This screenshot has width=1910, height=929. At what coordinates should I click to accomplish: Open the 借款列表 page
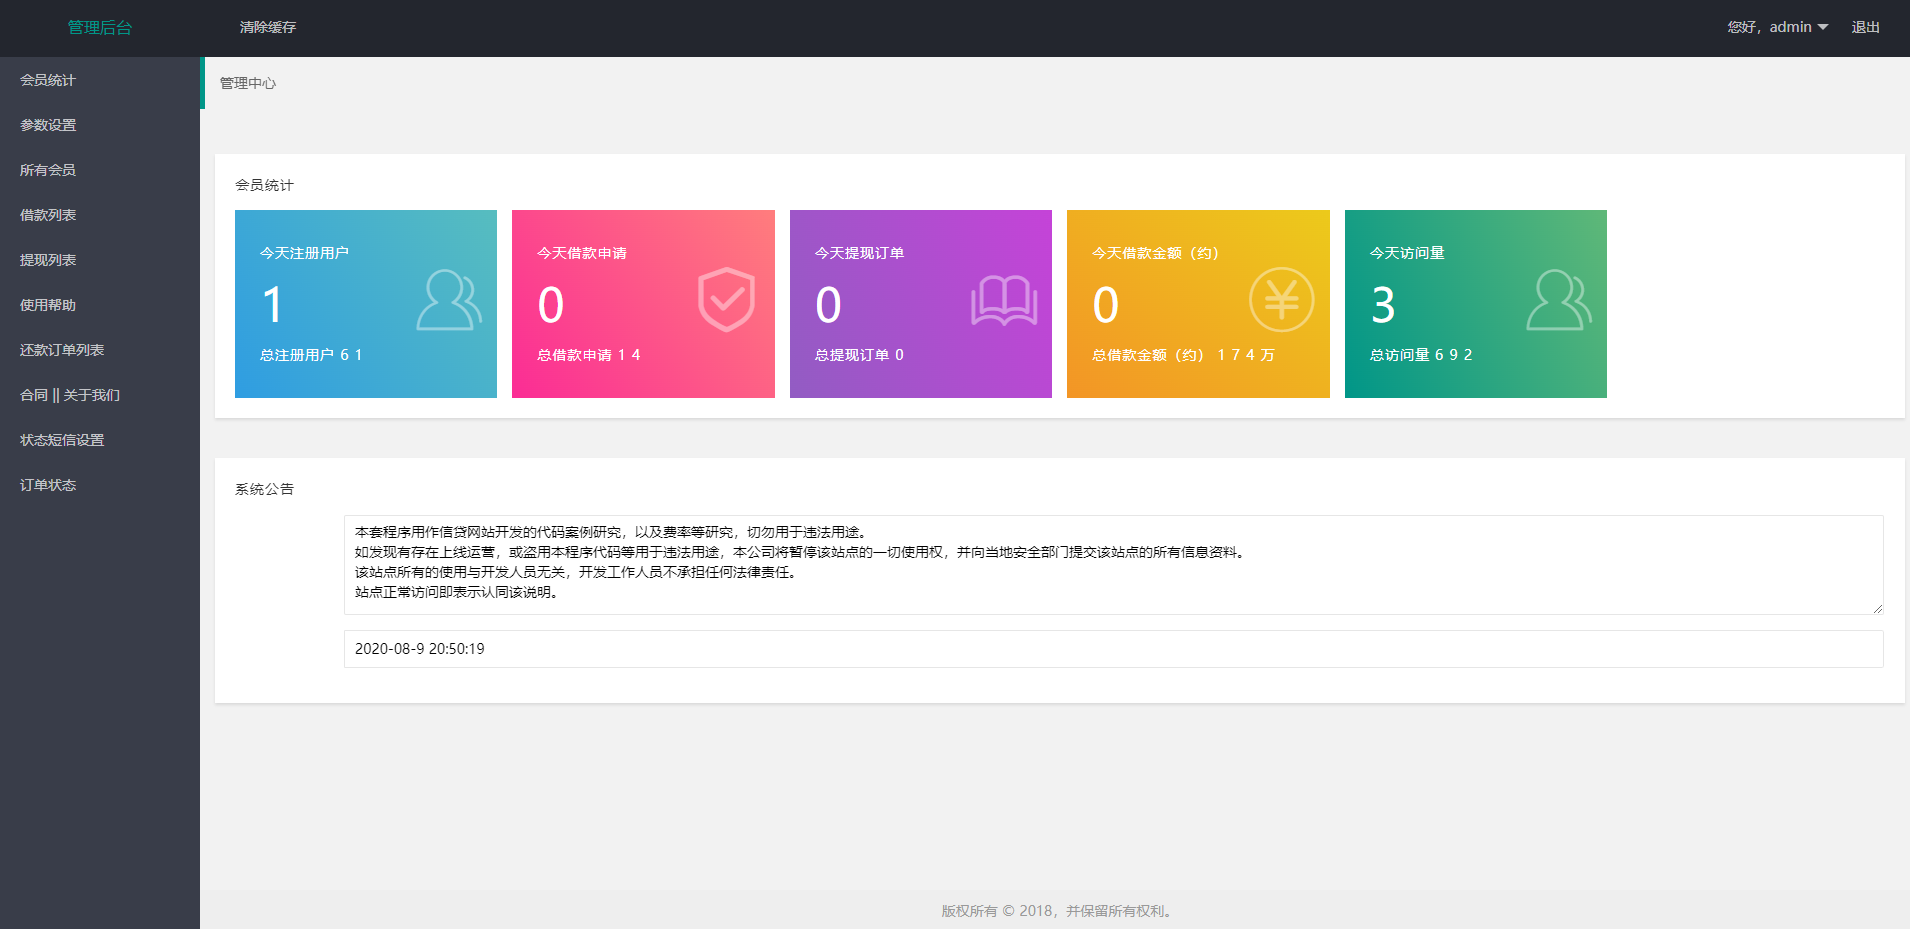pos(47,214)
